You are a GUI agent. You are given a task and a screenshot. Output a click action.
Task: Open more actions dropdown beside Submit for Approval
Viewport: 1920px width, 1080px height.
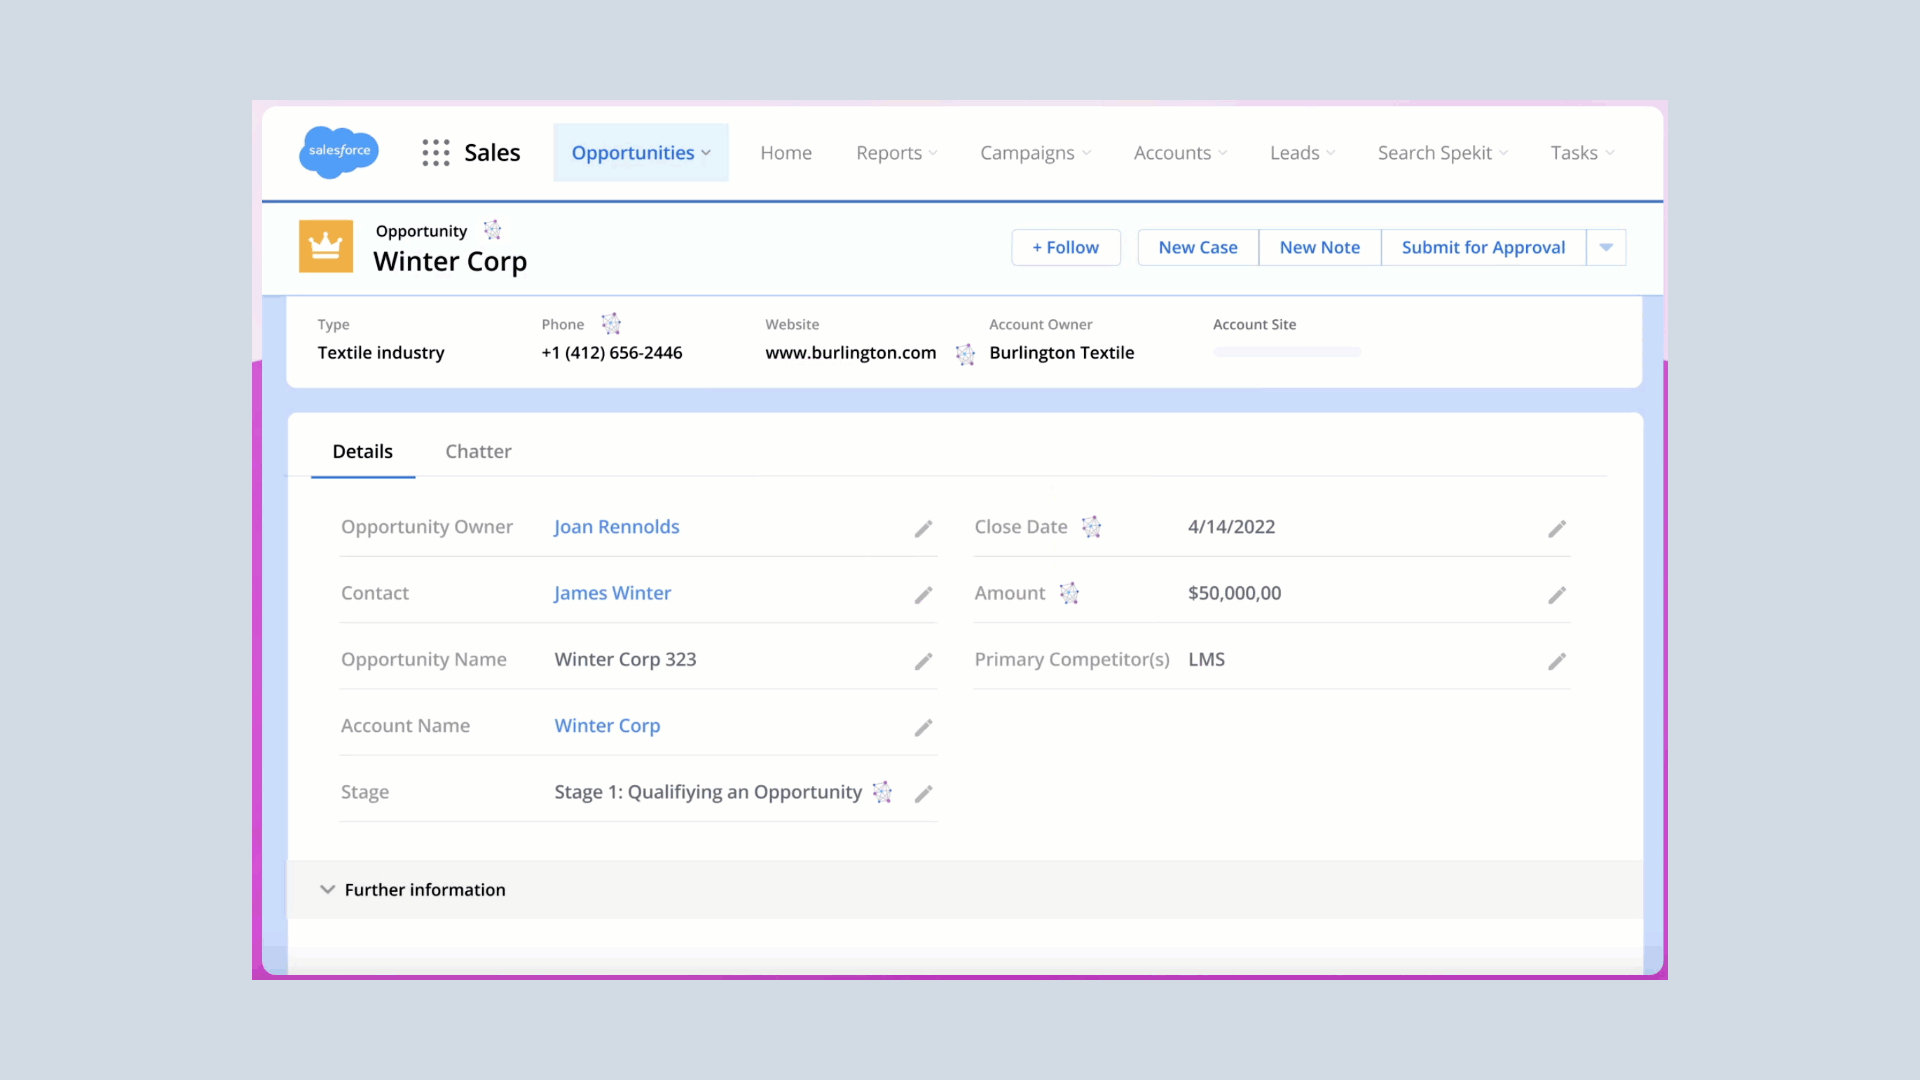[1606, 247]
